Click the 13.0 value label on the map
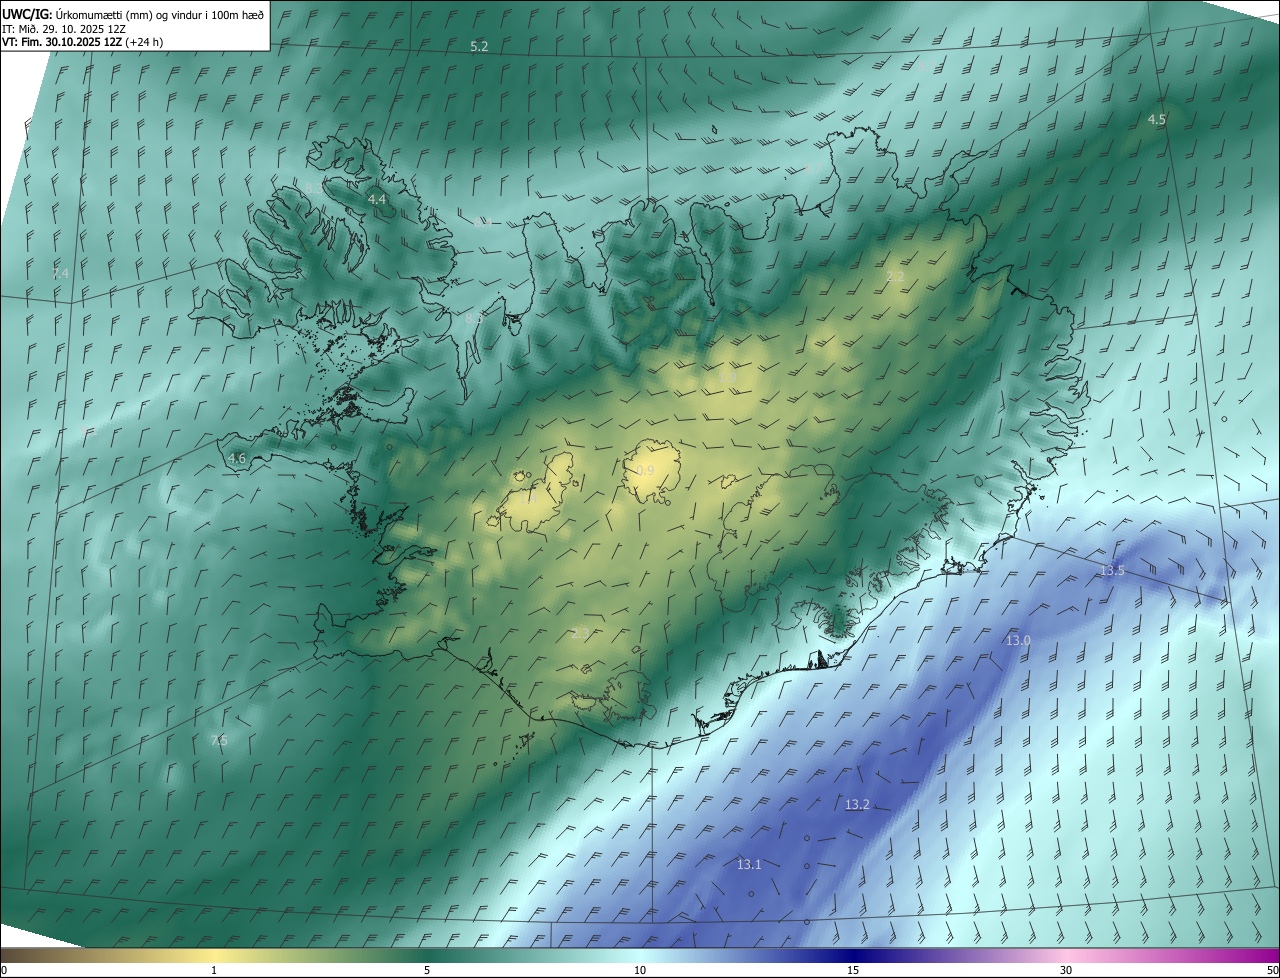Screen dimensions: 1280x978 [1018, 640]
